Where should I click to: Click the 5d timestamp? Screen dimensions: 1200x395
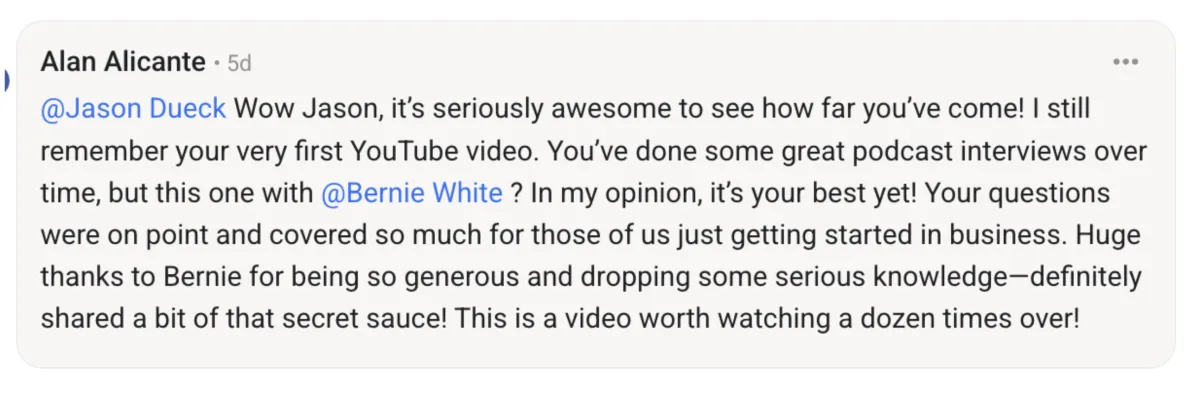239,64
